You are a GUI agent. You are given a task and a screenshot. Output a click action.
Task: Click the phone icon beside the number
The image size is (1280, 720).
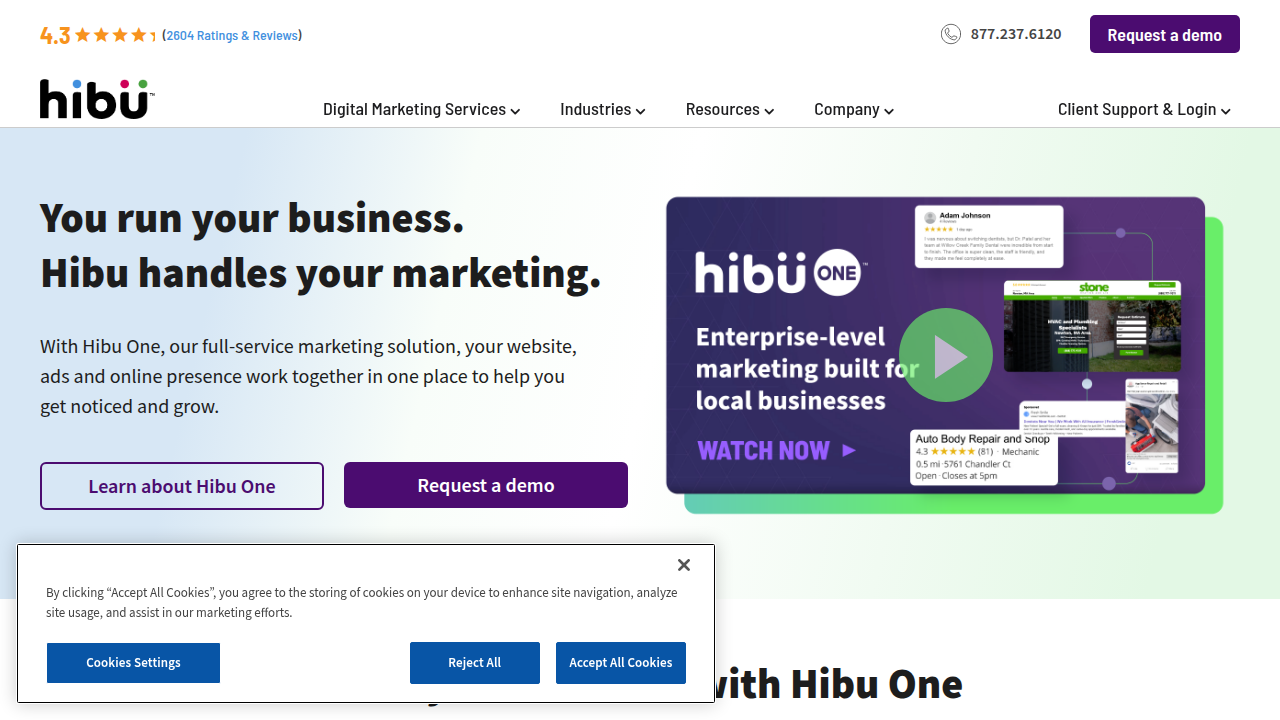tap(951, 34)
